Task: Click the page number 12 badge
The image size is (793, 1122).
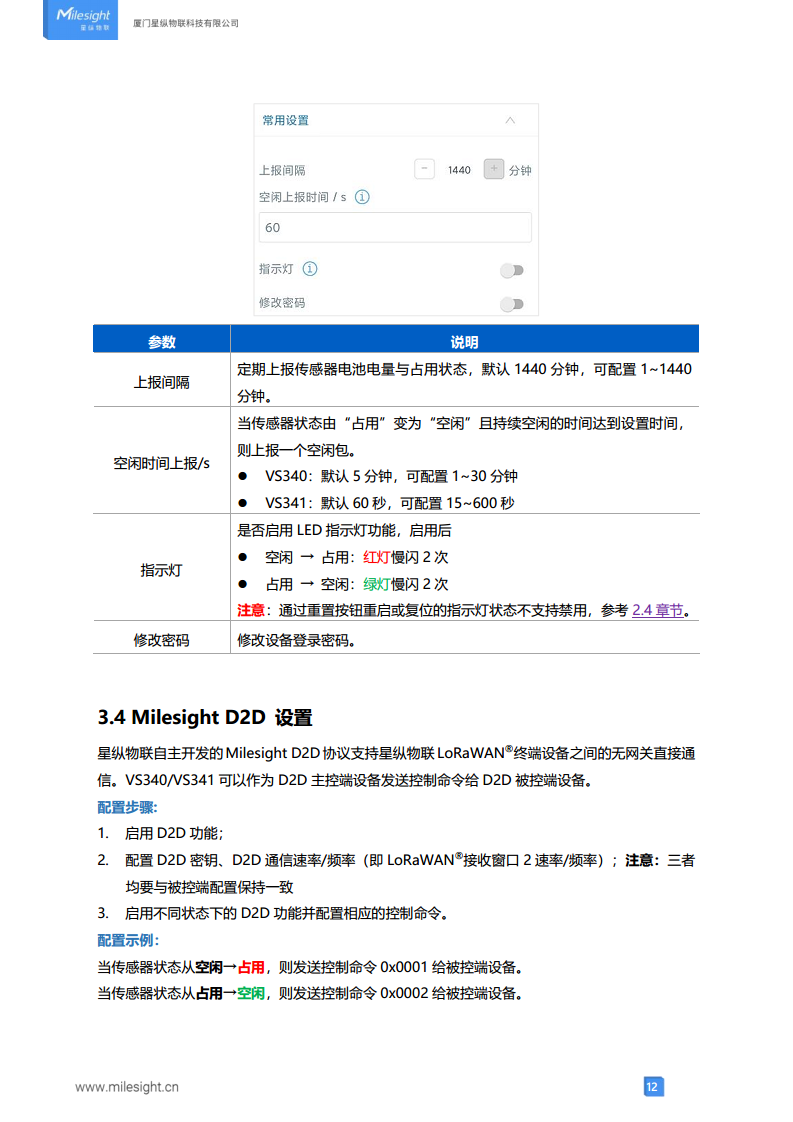Action: click(x=653, y=1087)
